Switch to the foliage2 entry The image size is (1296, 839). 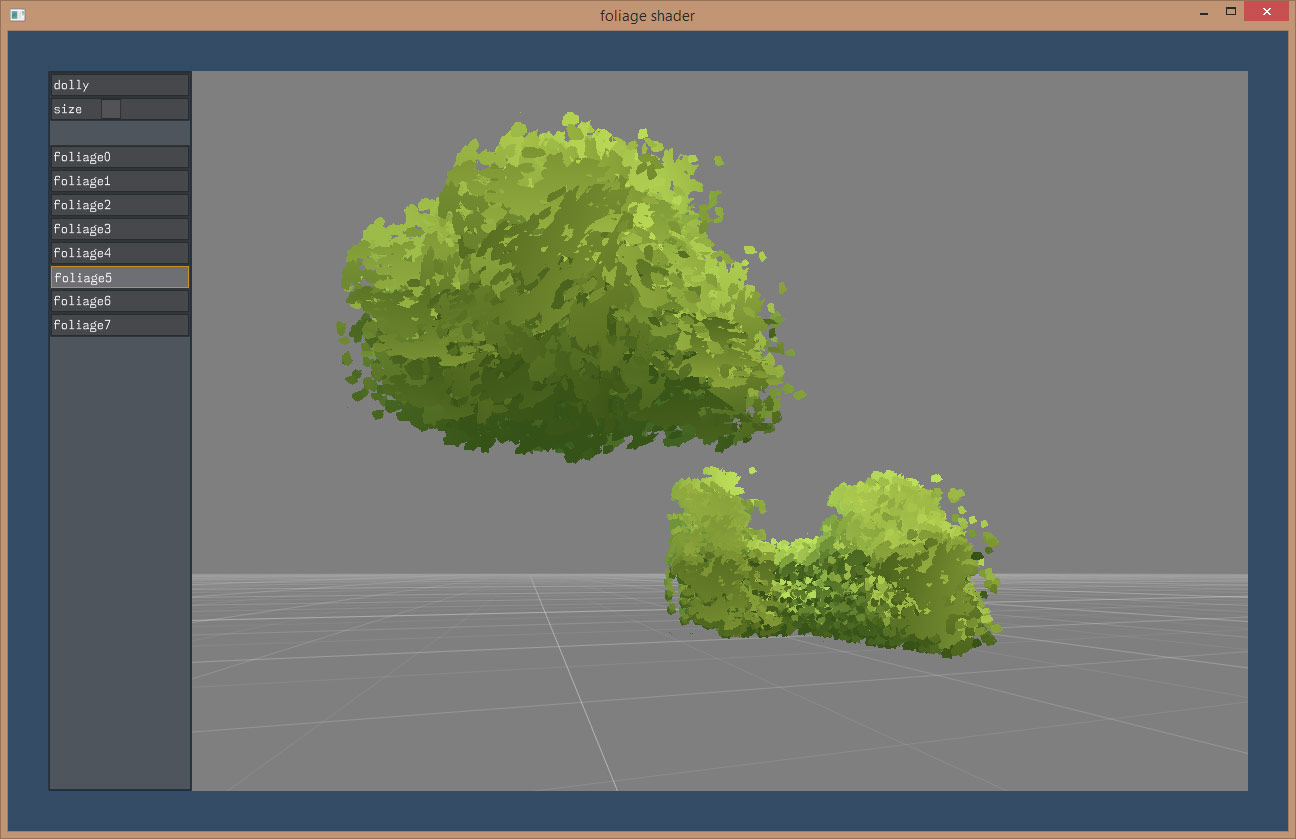coord(119,205)
